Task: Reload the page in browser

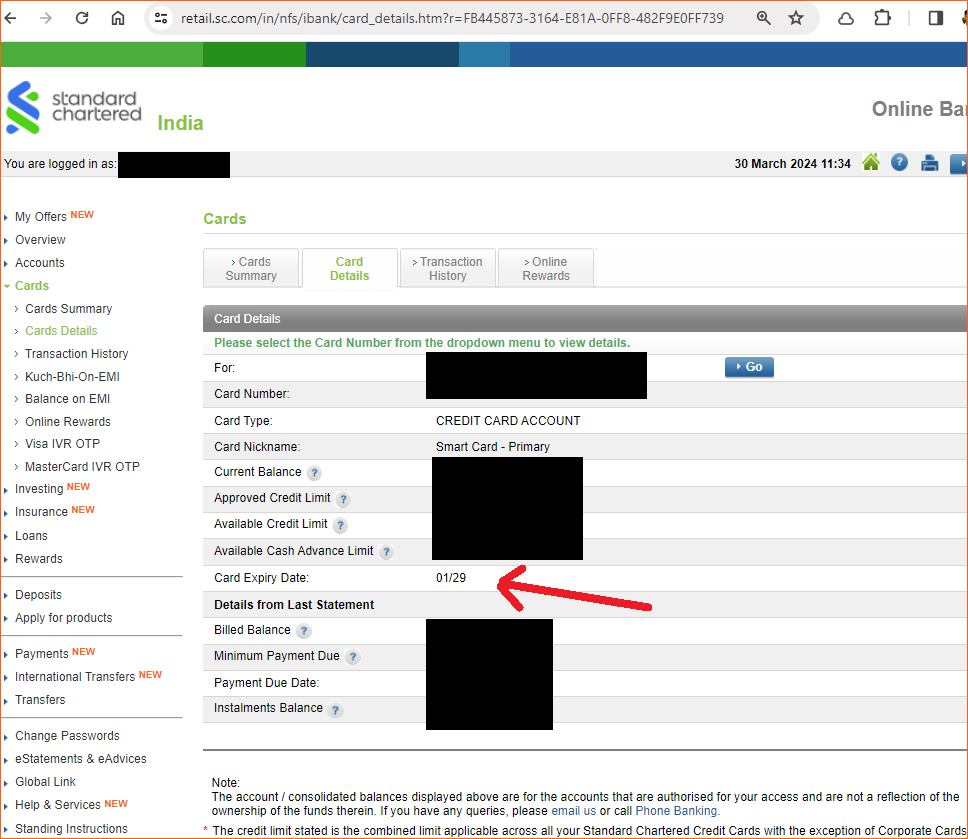Action: click(x=82, y=18)
